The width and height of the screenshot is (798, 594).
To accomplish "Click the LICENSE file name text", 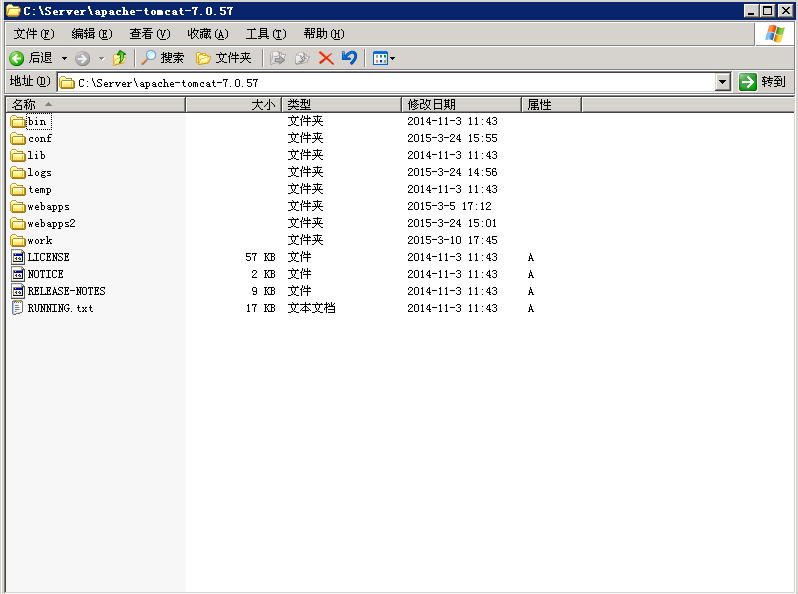I will click(48, 257).
